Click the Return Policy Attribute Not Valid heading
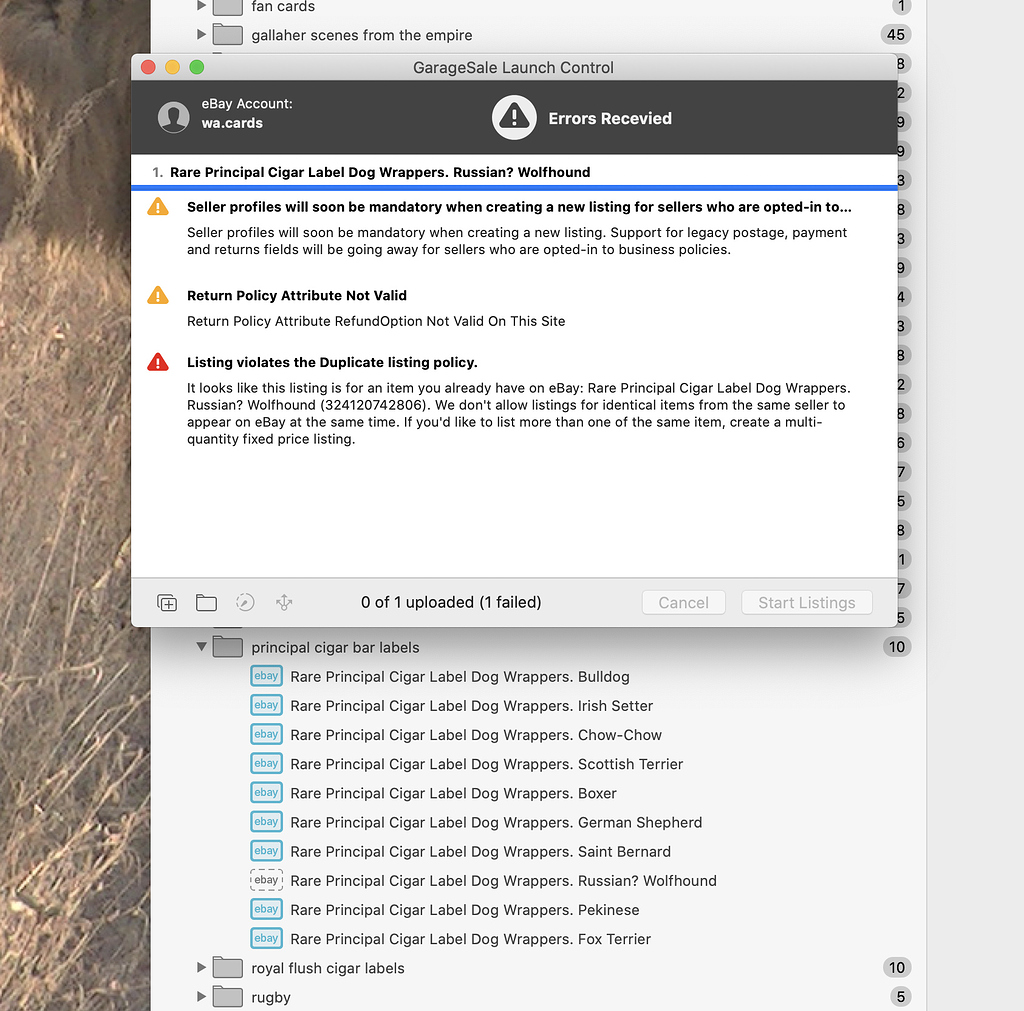 pos(296,295)
